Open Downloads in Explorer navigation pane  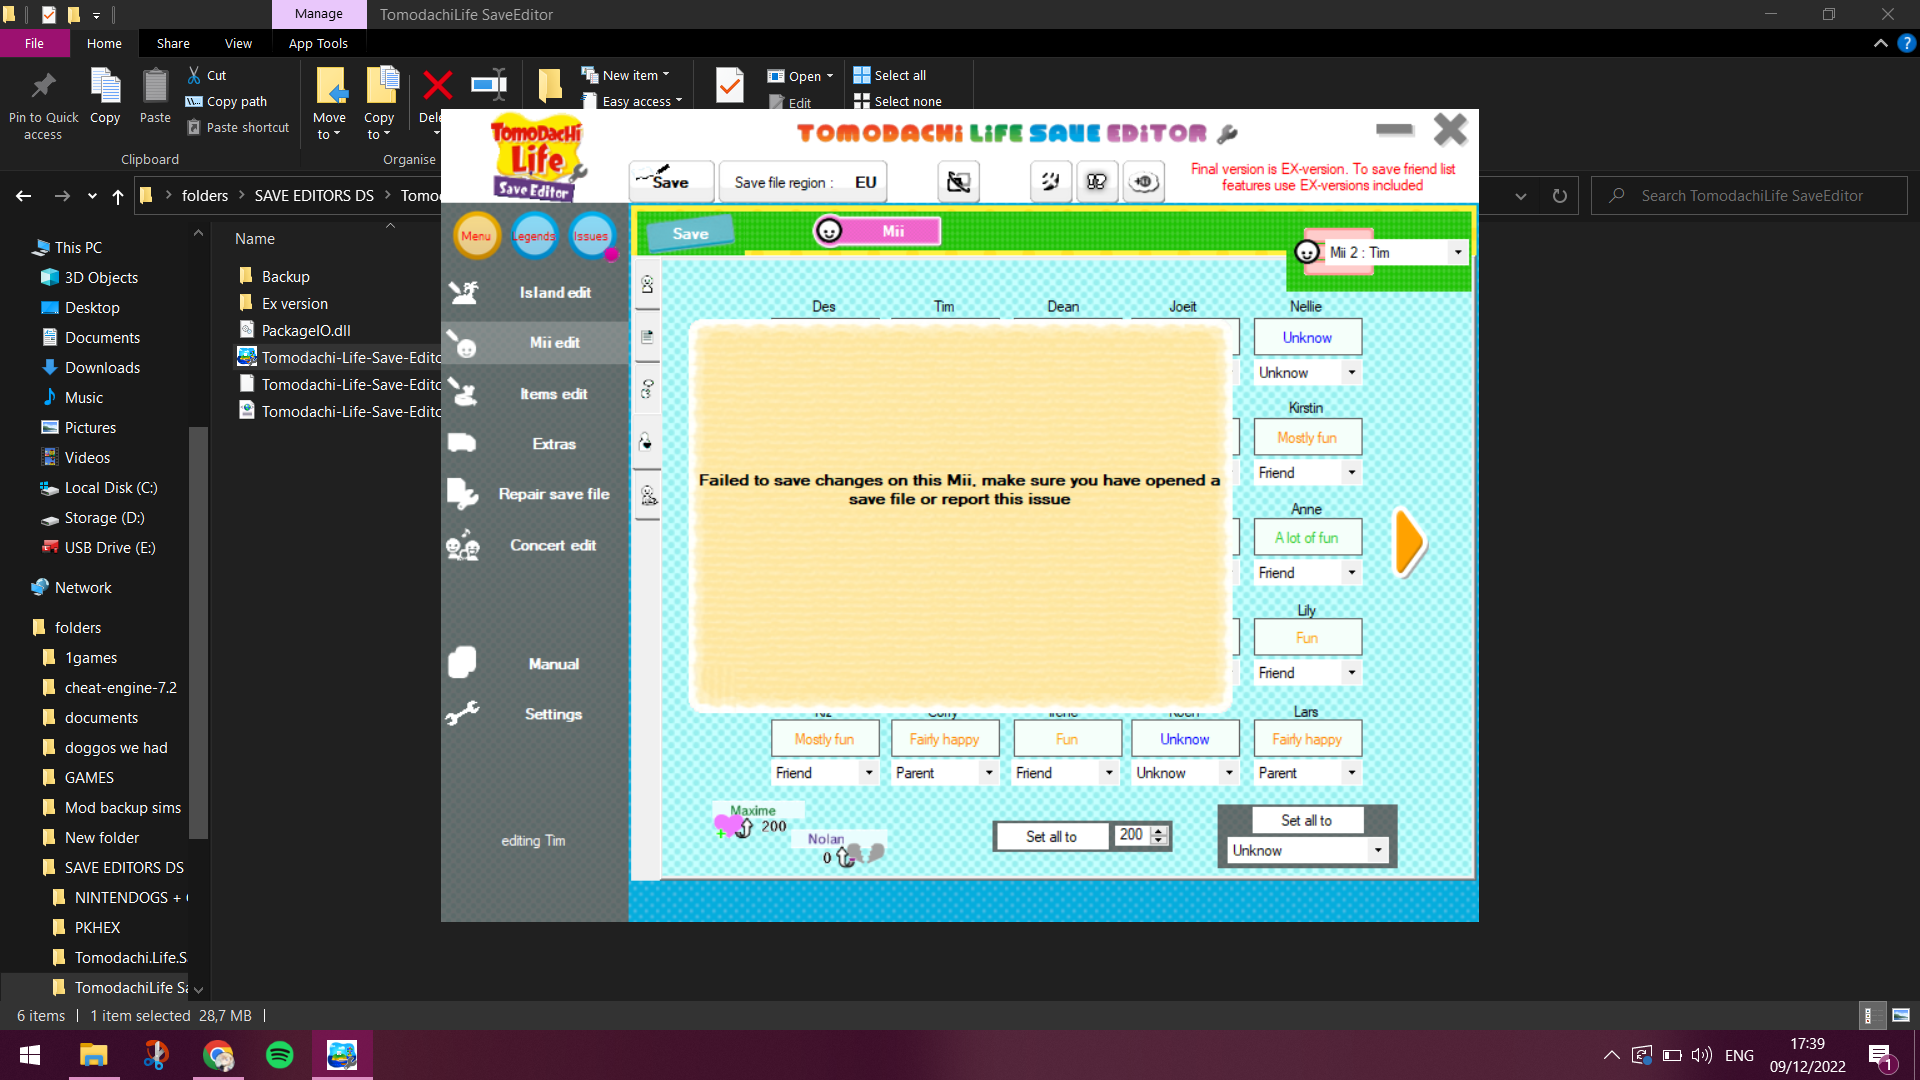pyautogui.click(x=102, y=367)
